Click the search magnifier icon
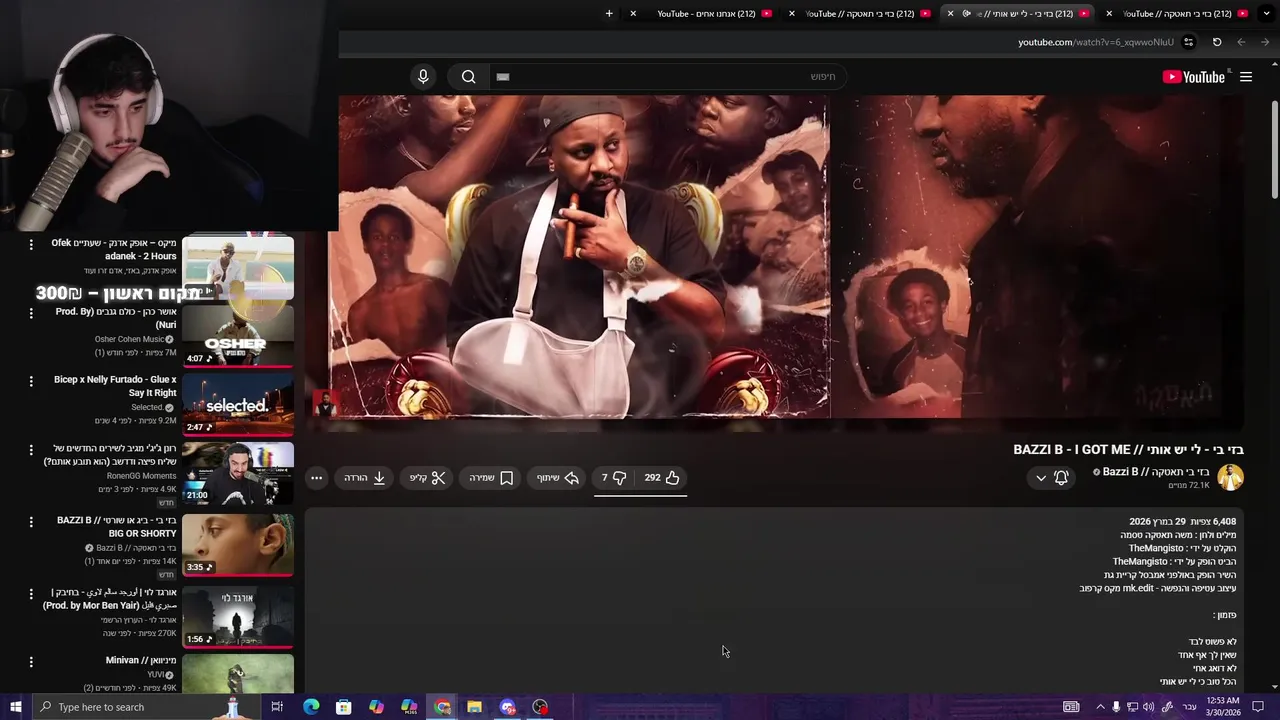Screen dimensions: 1280x720 [x=468, y=77]
